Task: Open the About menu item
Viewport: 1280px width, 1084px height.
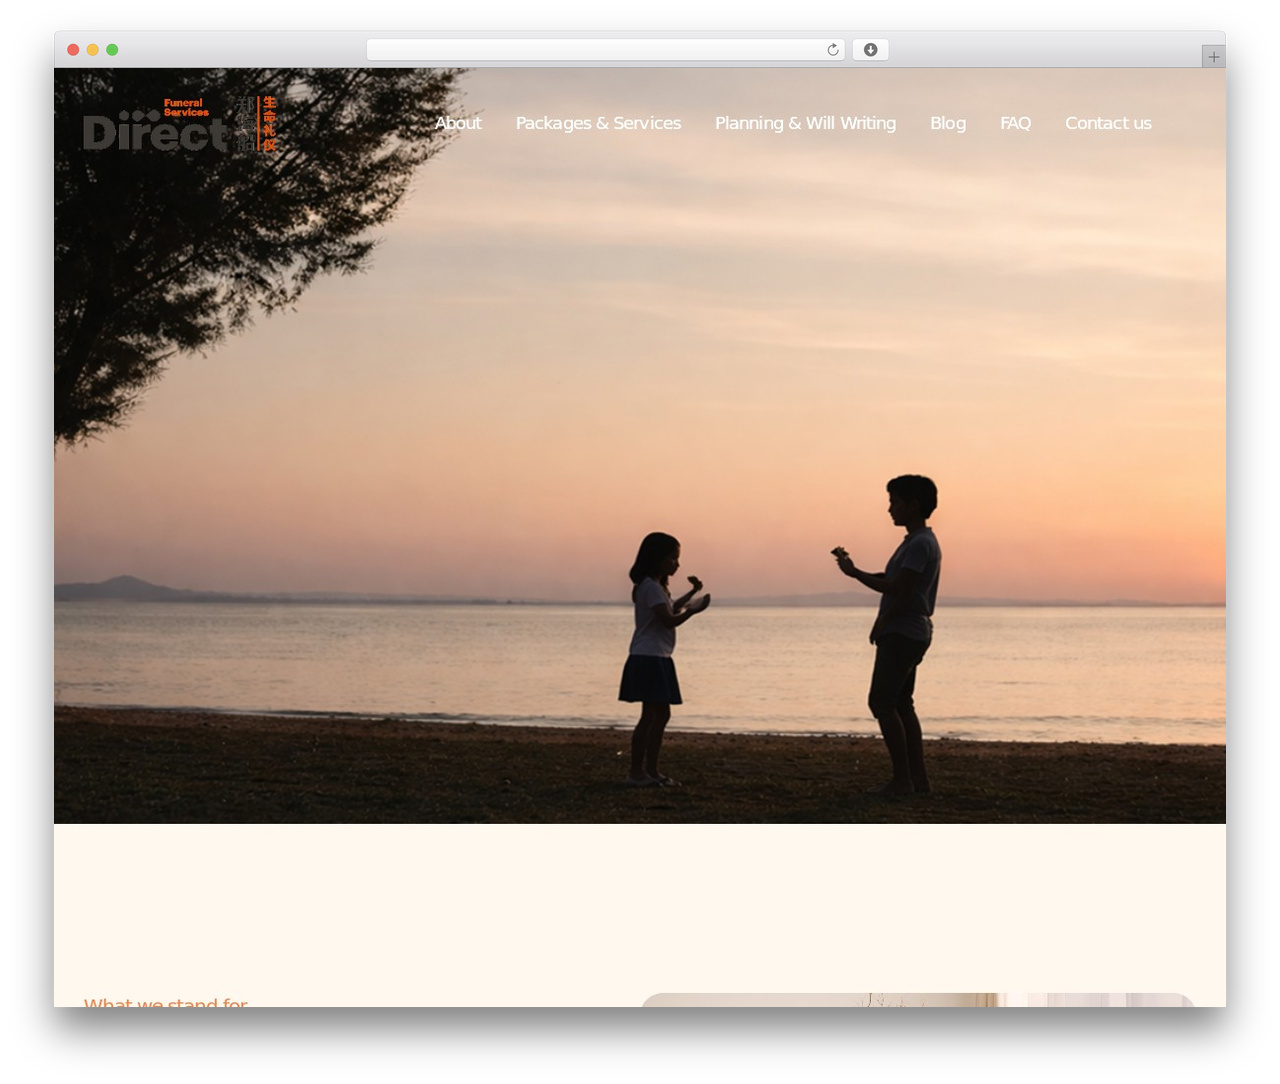Action: pyautogui.click(x=458, y=123)
